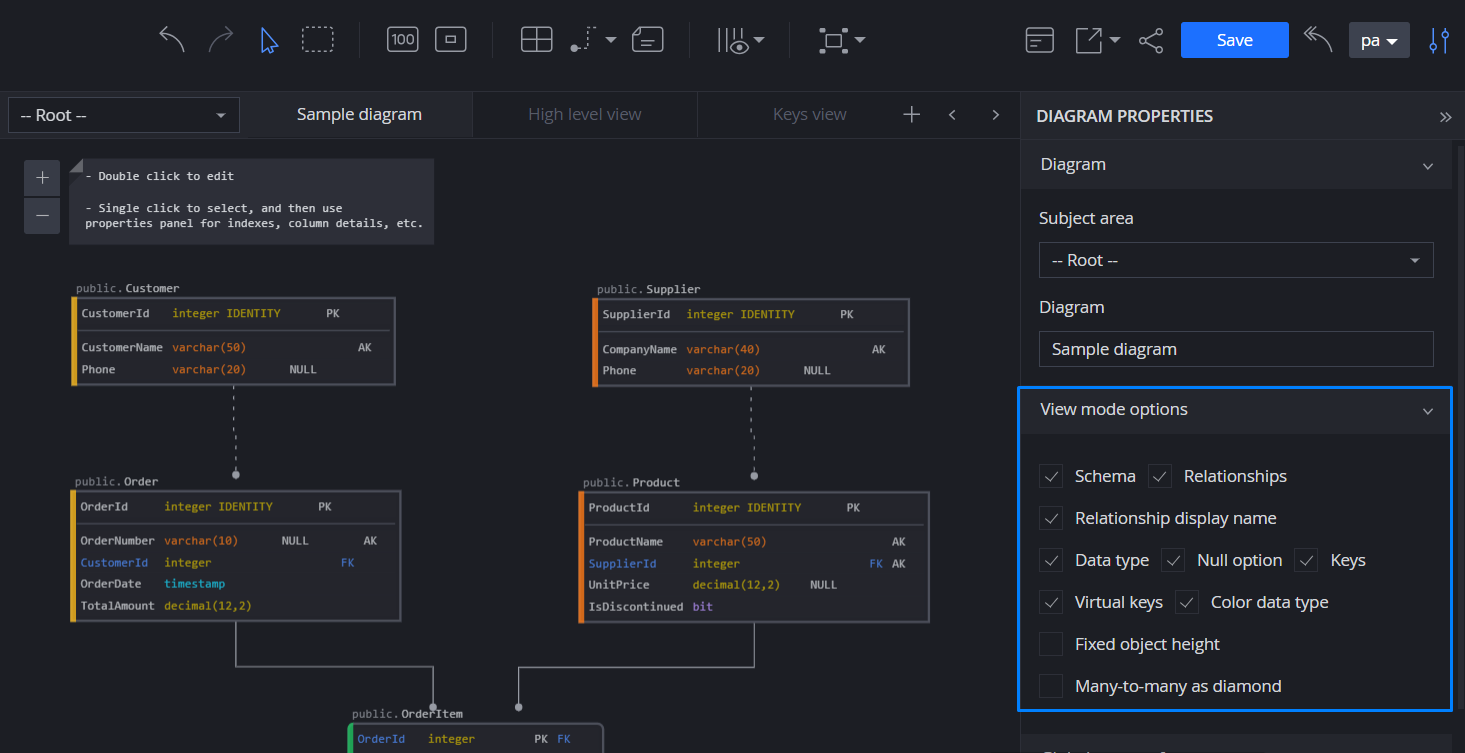
Task: Collapse the View mode options section
Action: tap(1430, 410)
